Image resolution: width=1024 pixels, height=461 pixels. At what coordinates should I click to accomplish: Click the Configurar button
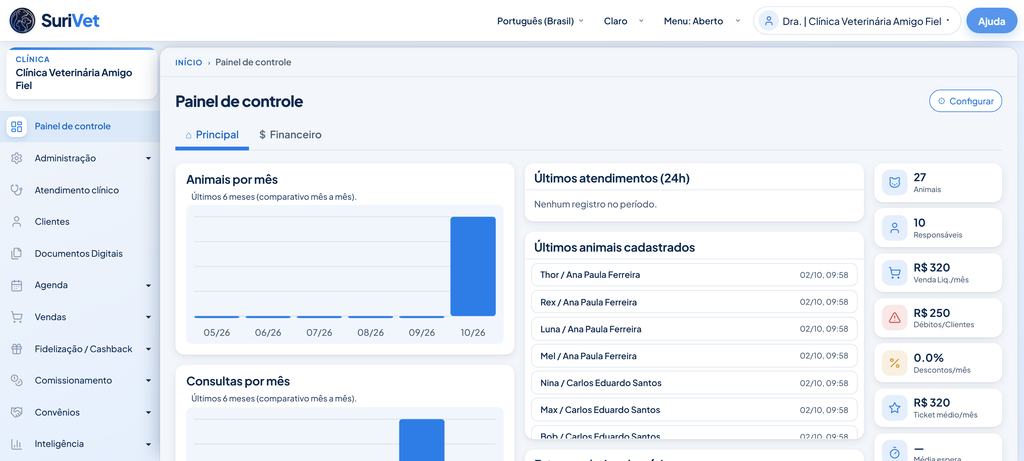965,101
